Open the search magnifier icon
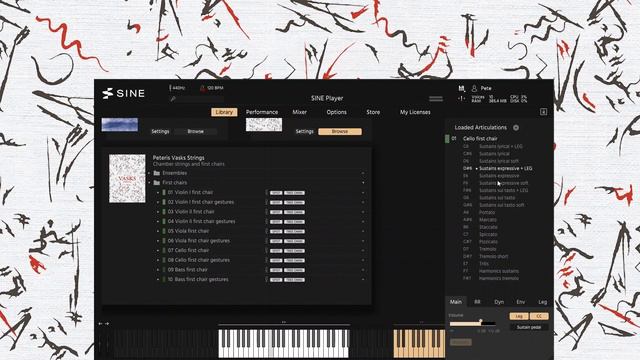Image resolution: width=640 pixels, height=360 pixels. pyautogui.click(x=173, y=99)
